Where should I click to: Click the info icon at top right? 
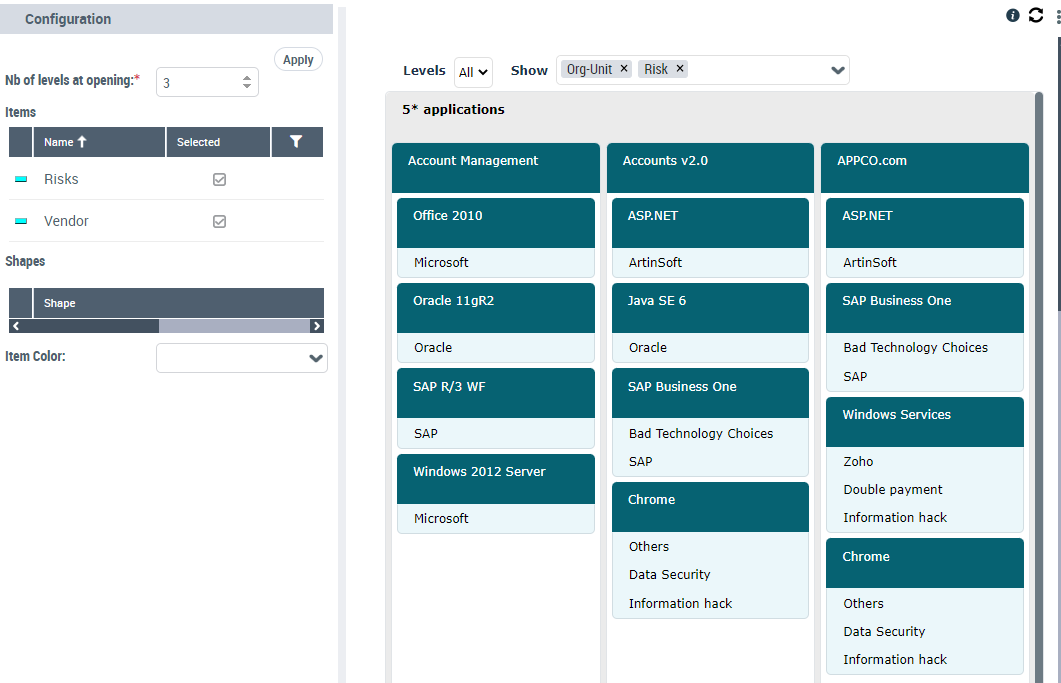coord(1013,15)
